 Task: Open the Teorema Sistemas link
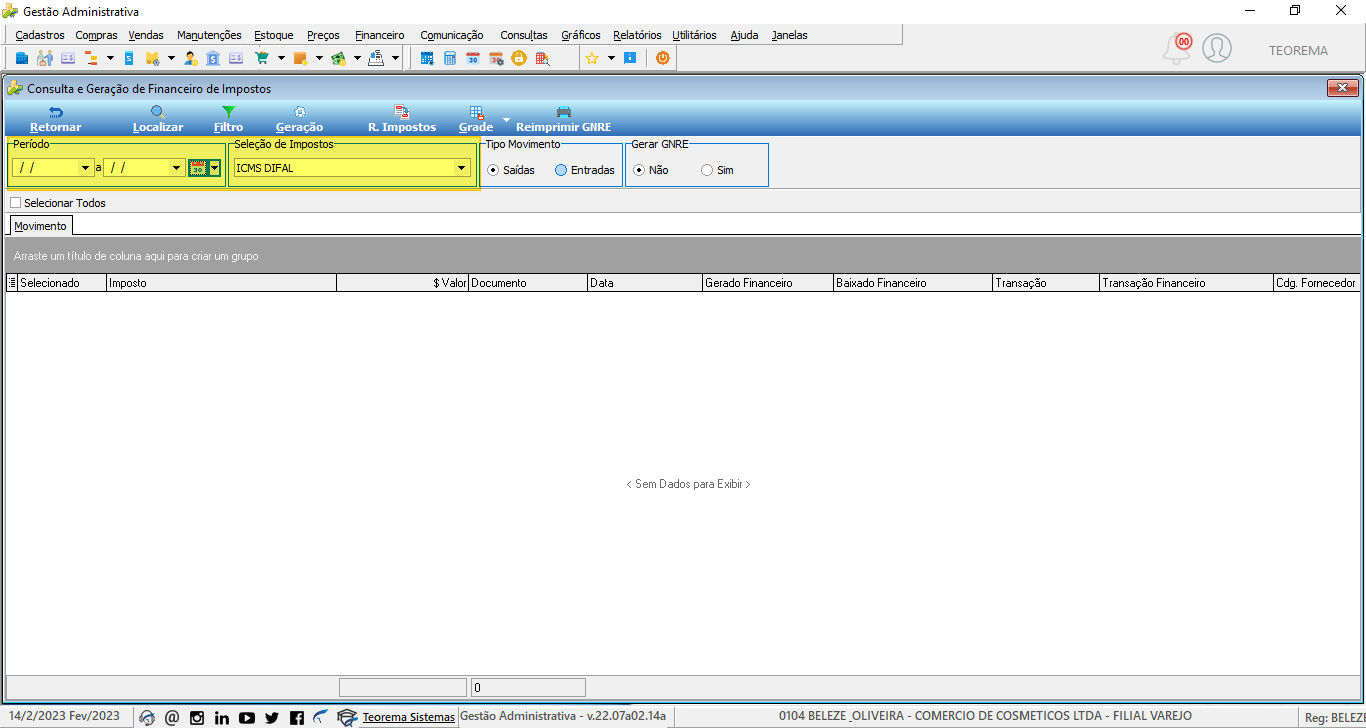(x=408, y=717)
